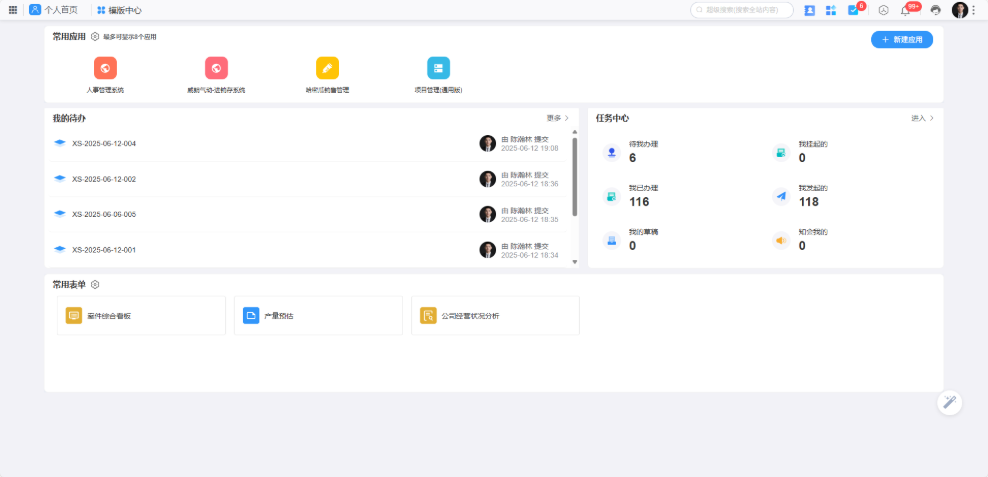Click the notification bell icon
The image size is (988, 477).
click(905, 10)
